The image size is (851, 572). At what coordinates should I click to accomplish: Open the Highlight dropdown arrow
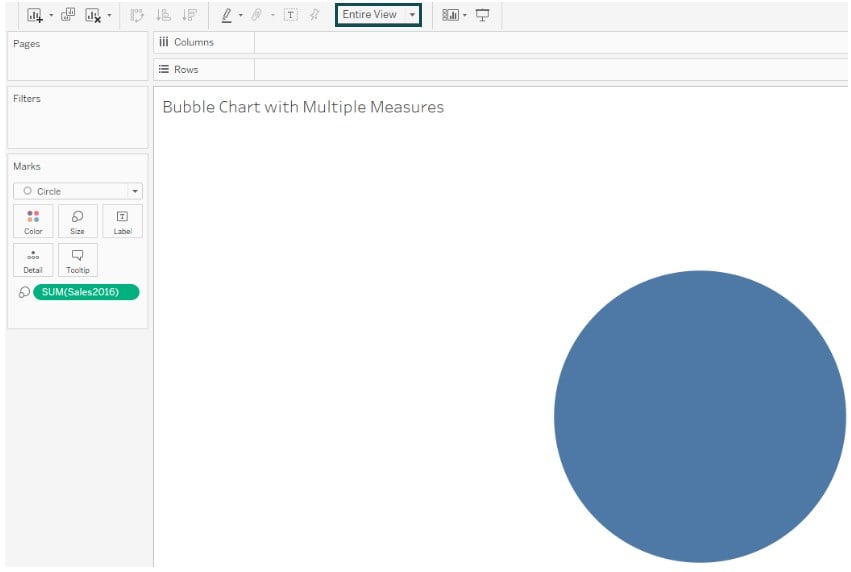241,15
